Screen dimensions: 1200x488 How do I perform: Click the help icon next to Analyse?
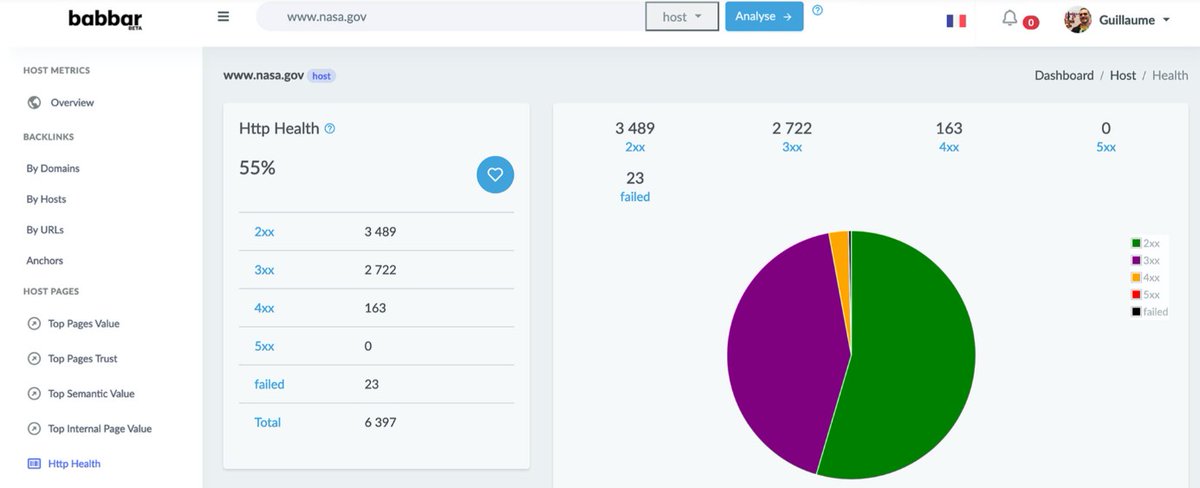tap(818, 11)
